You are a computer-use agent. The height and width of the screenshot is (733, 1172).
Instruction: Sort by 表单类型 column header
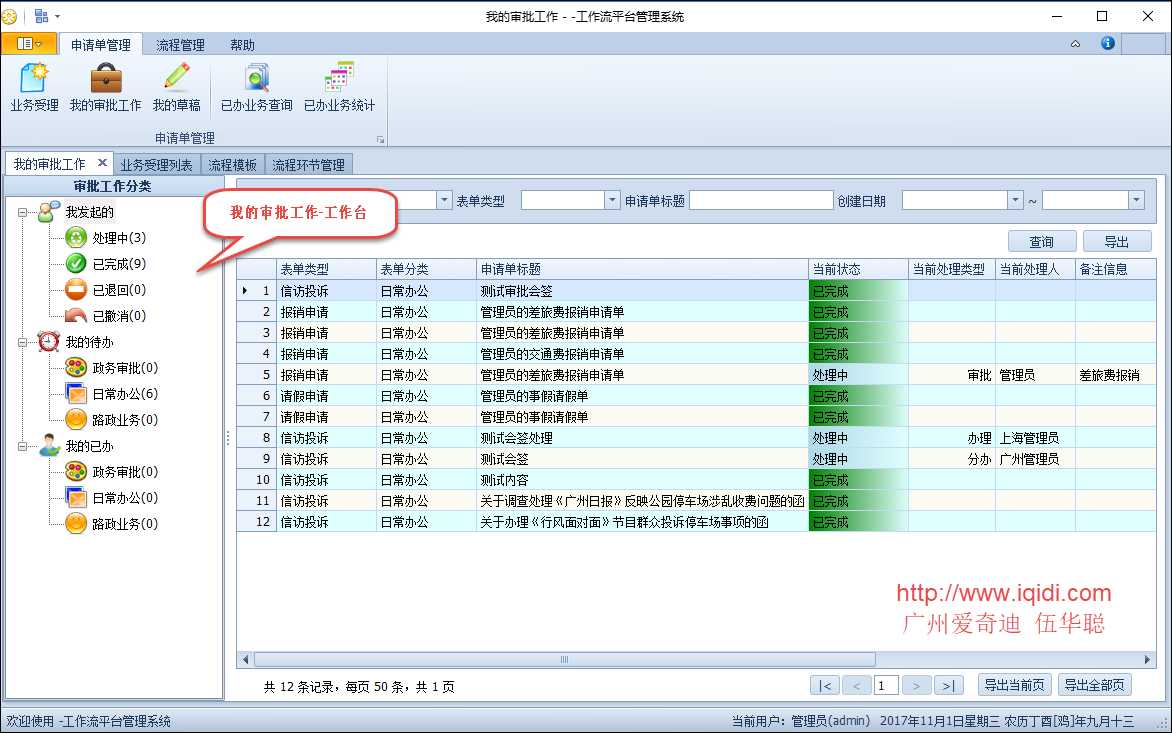tap(326, 269)
